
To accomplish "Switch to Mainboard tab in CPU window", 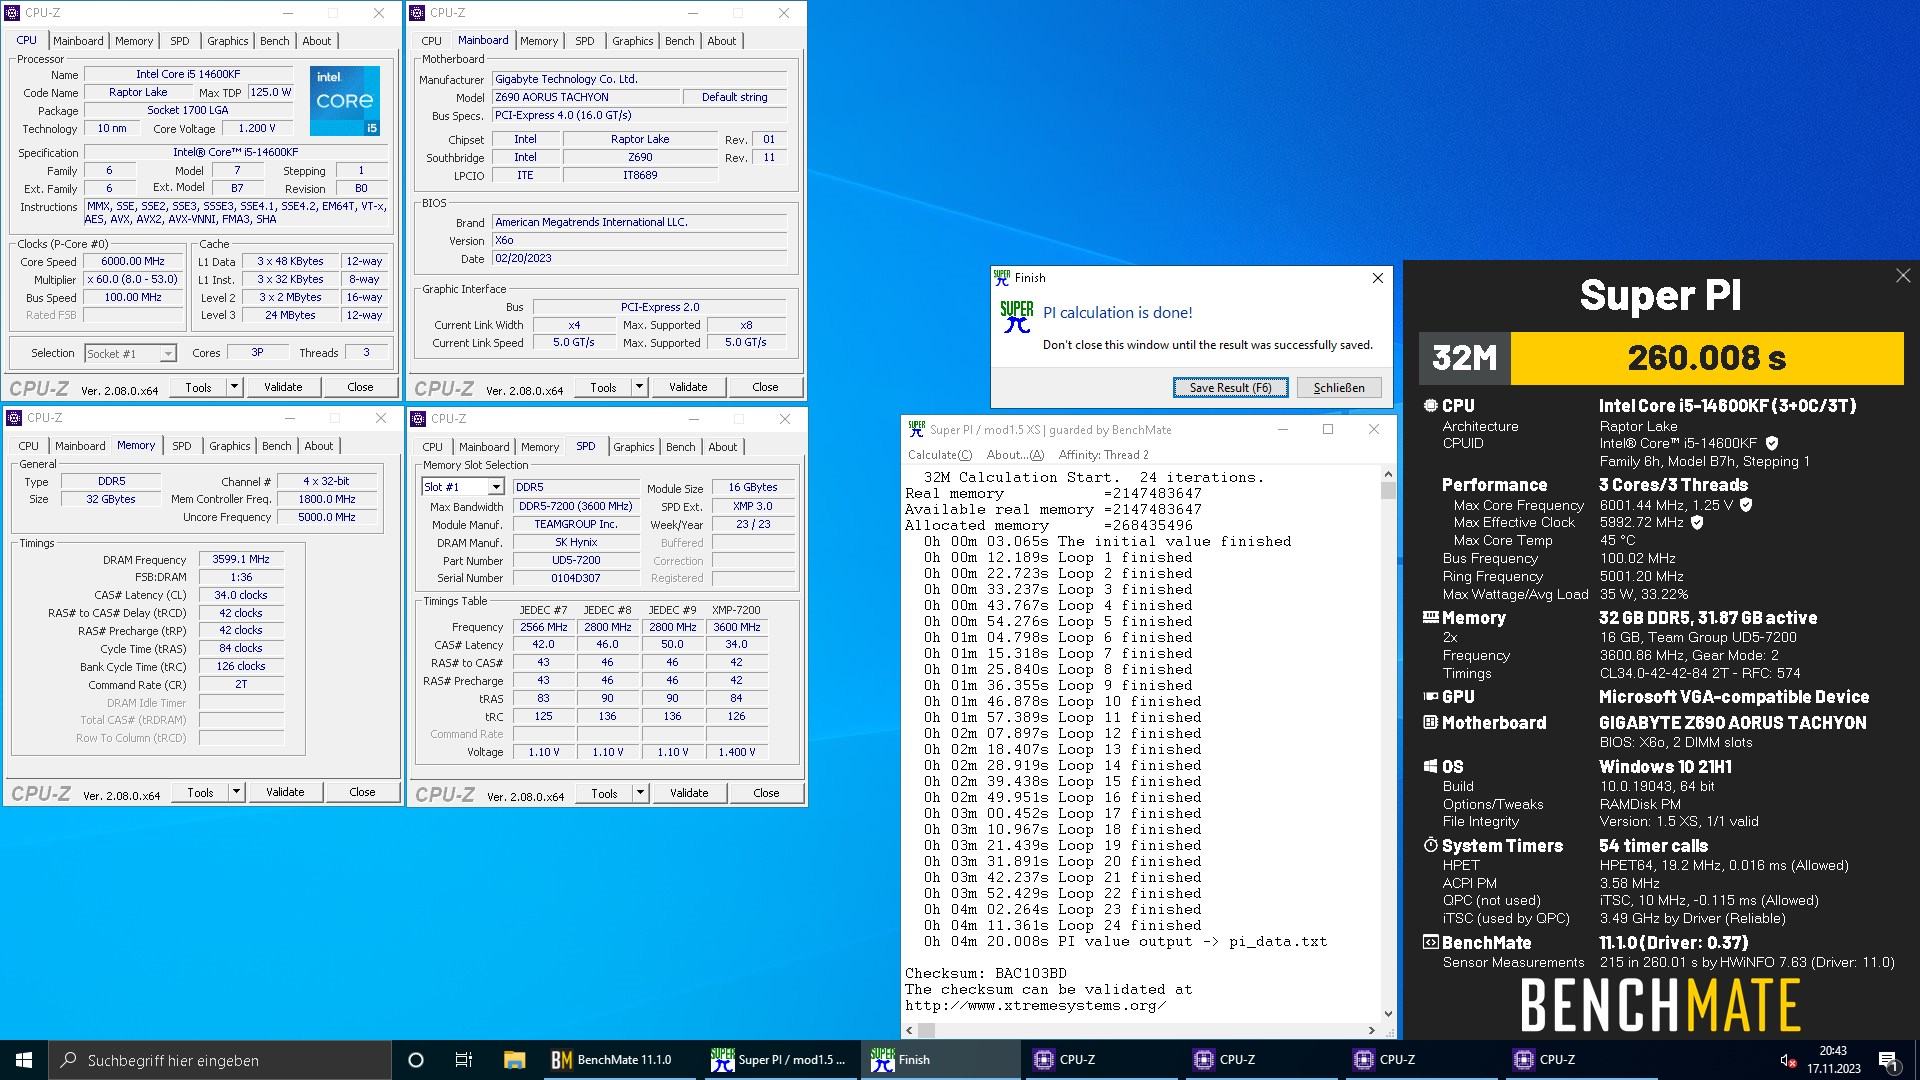I will tap(78, 41).
